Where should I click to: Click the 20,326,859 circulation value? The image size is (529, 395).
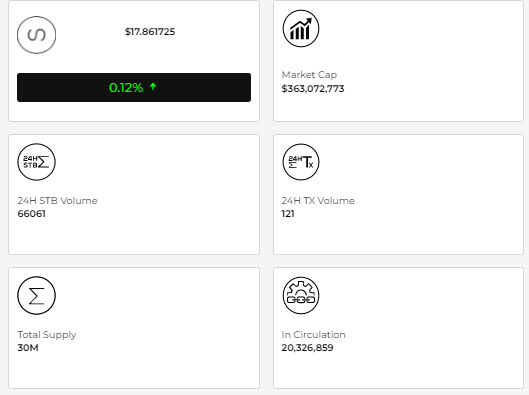coord(308,348)
